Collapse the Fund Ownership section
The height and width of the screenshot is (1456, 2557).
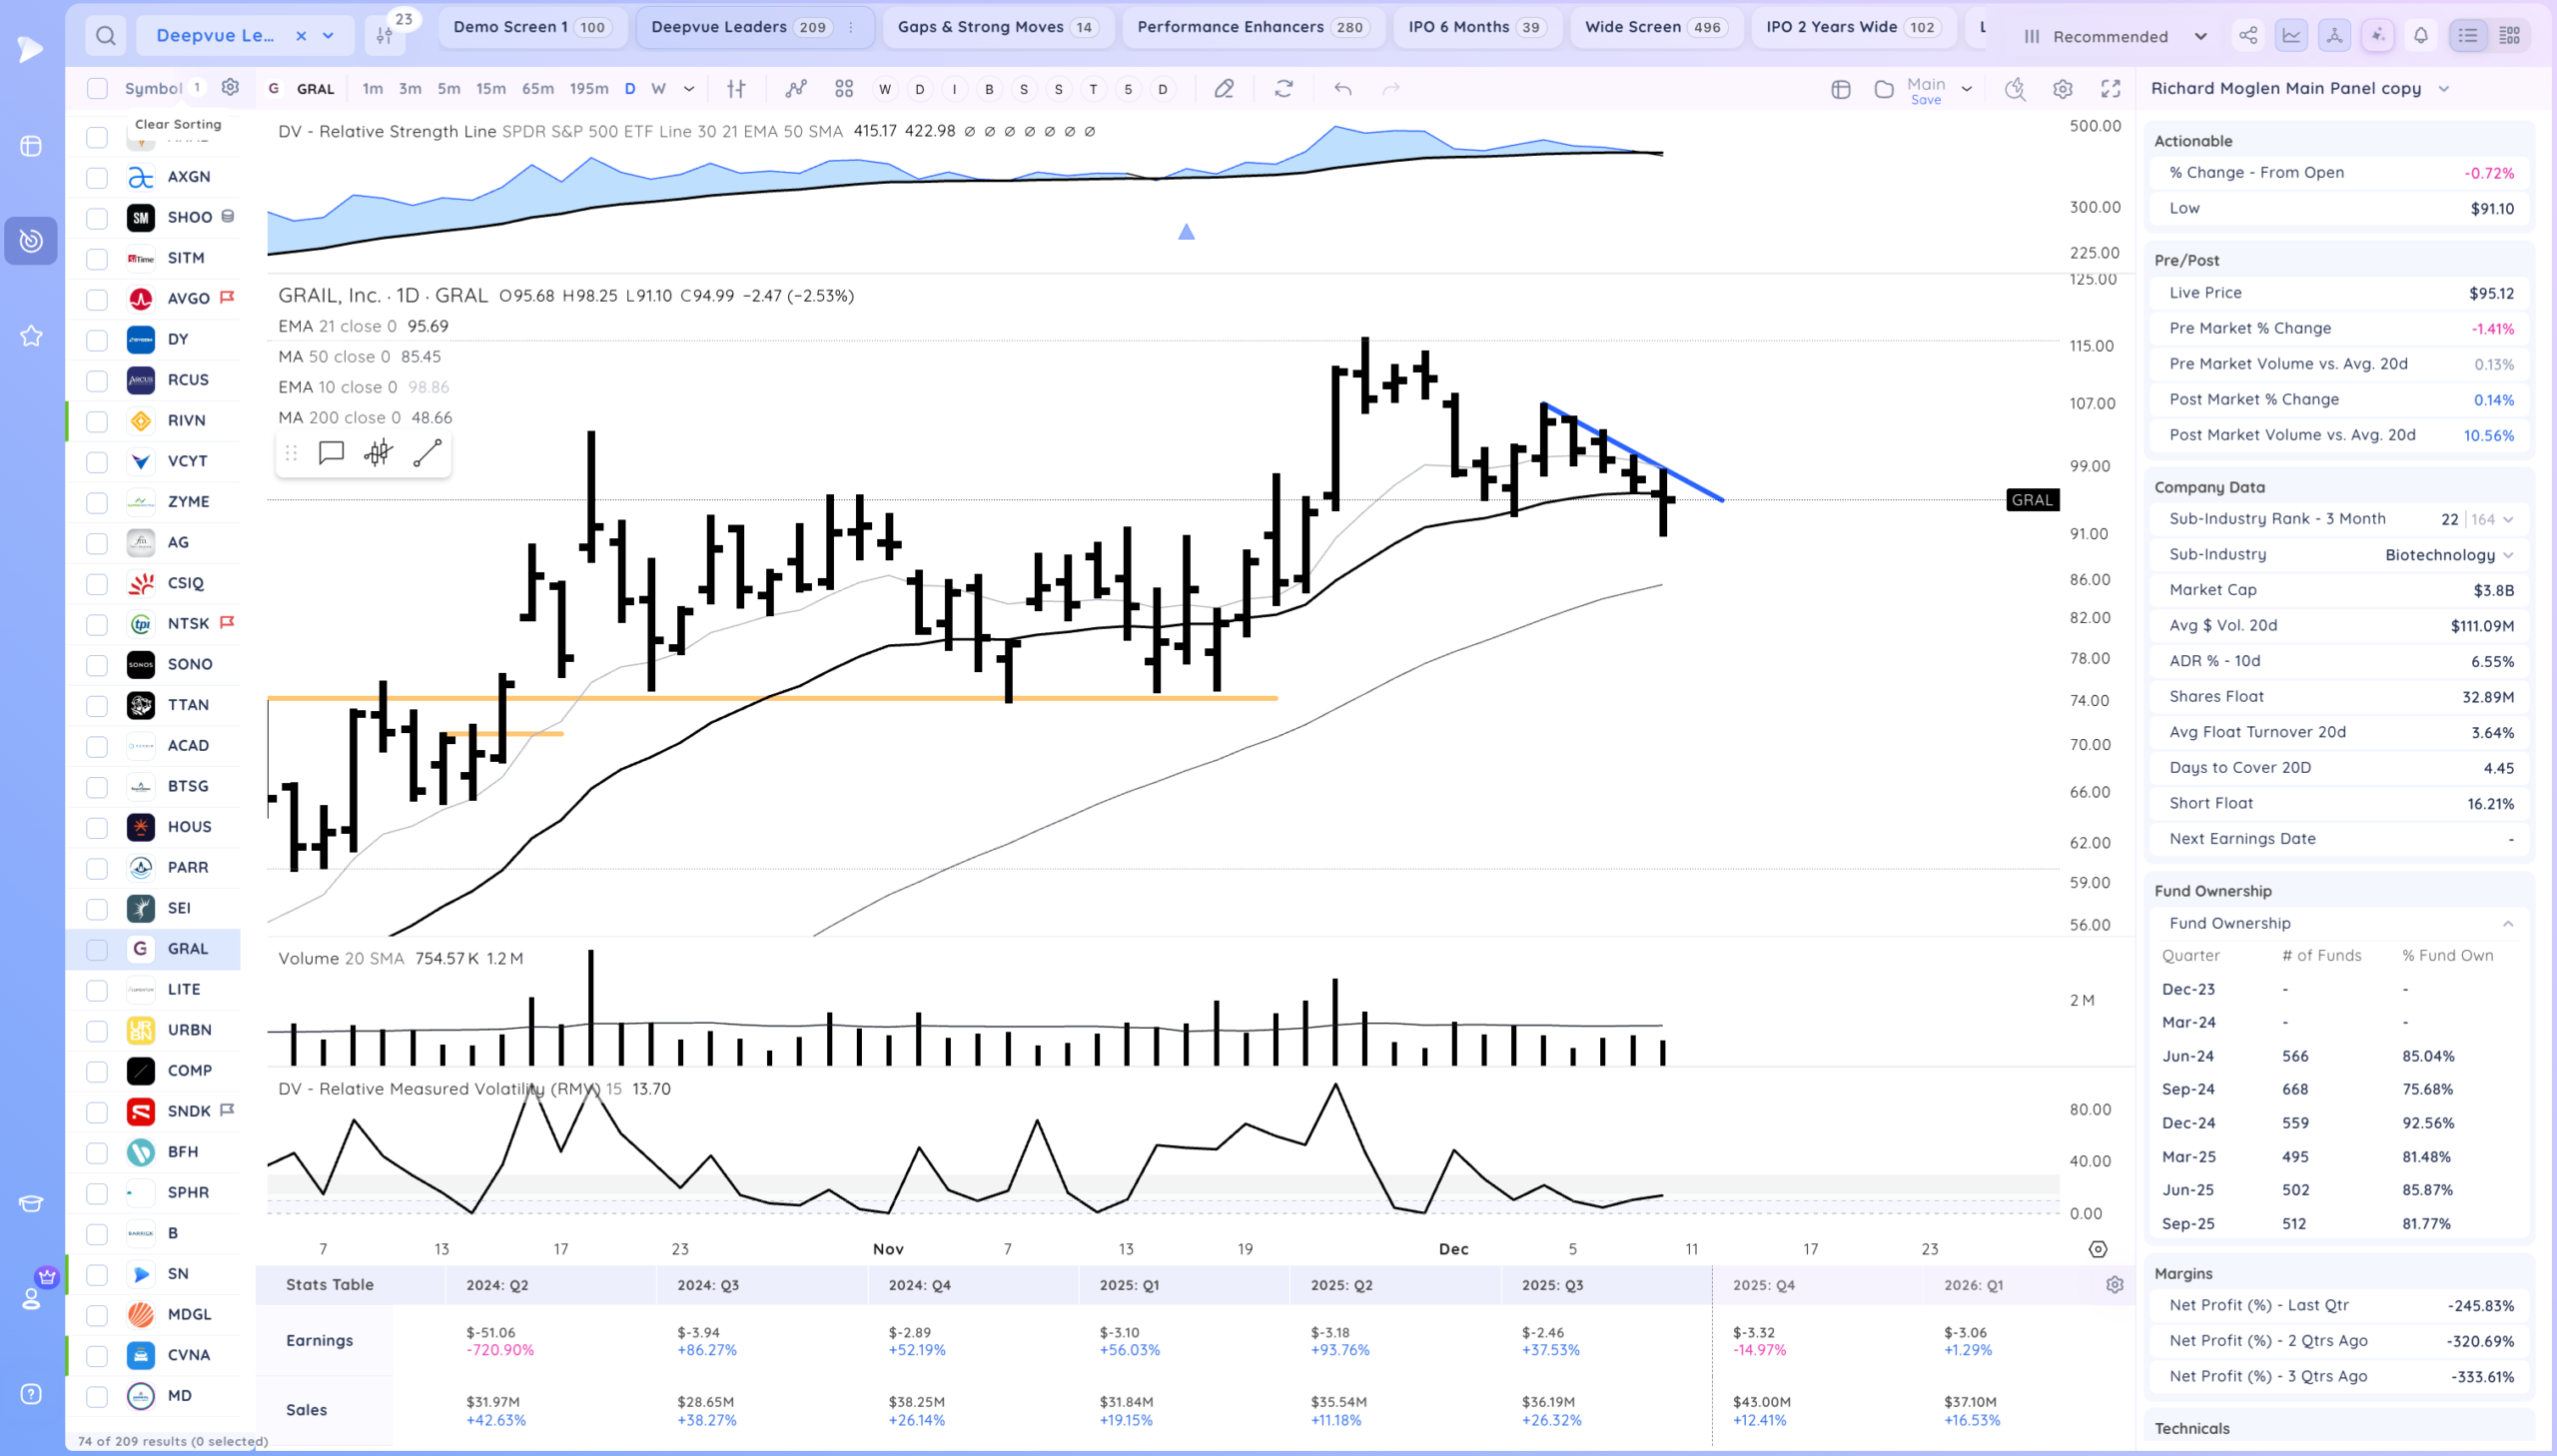[x=2507, y=924]
